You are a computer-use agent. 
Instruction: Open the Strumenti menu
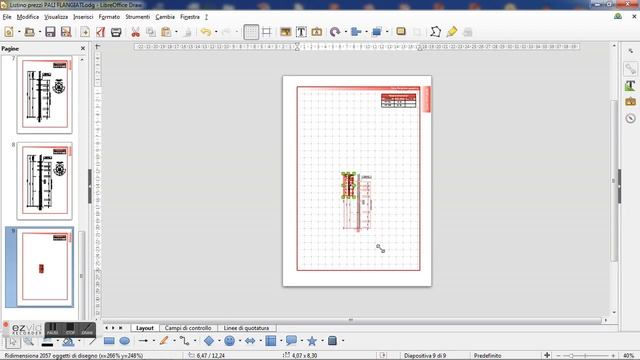pos(138,17)
